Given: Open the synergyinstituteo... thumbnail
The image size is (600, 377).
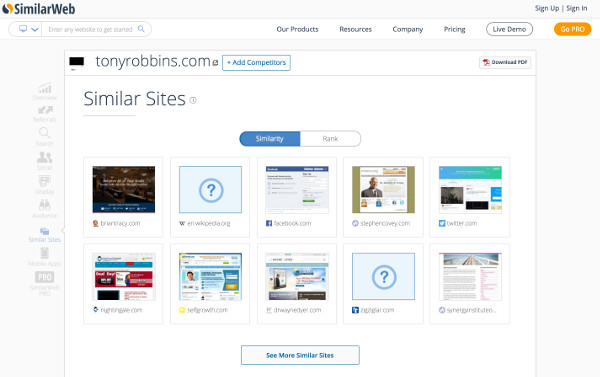Looking at the screenshot, I should point(470,276).
